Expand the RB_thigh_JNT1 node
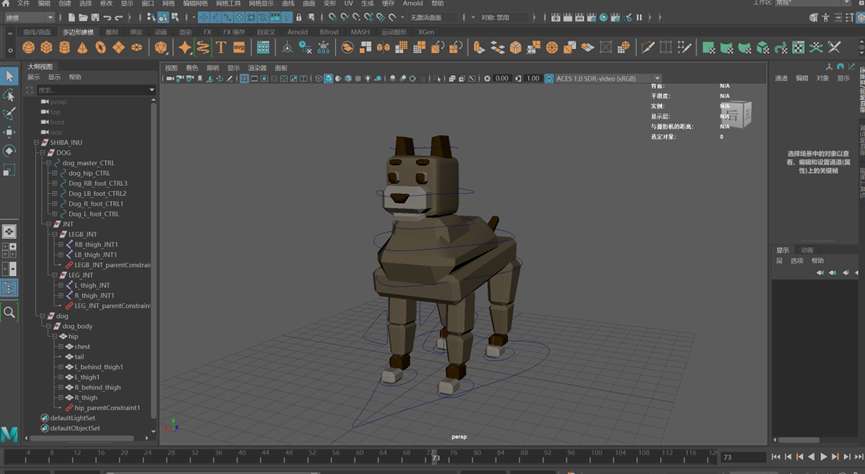The width and height of the screenshot is (865, 474). 61,244
